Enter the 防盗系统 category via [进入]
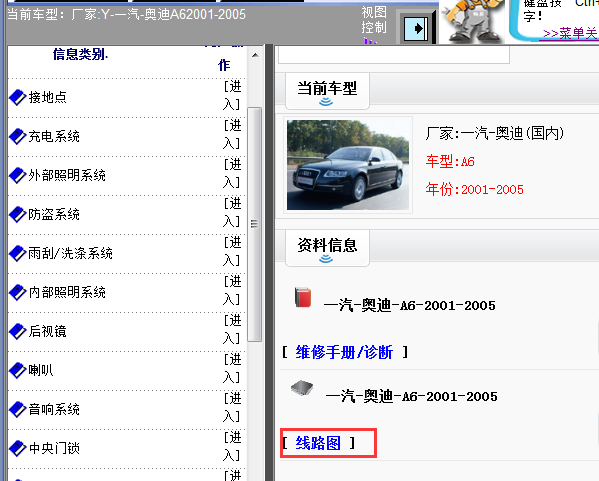The image size is (599, 481). [232, 212]
